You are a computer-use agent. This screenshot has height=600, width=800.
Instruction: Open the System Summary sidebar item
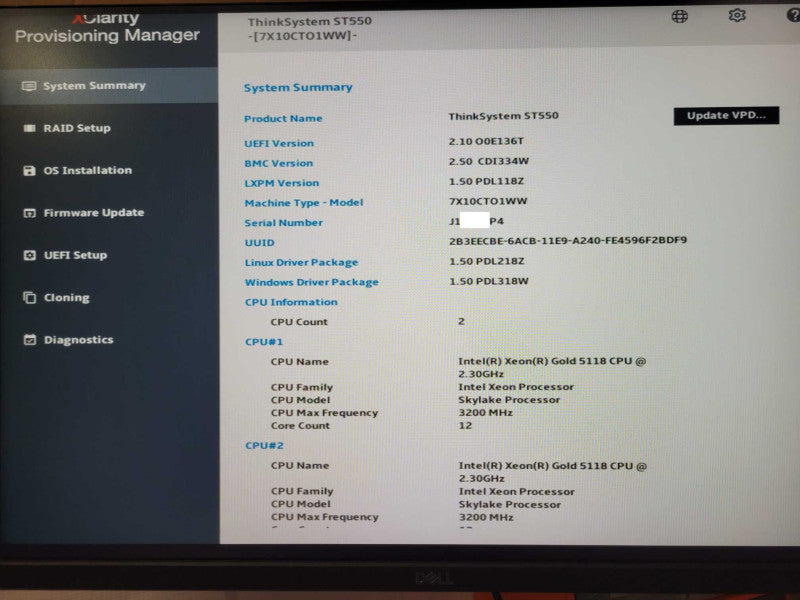click(109, 86)
